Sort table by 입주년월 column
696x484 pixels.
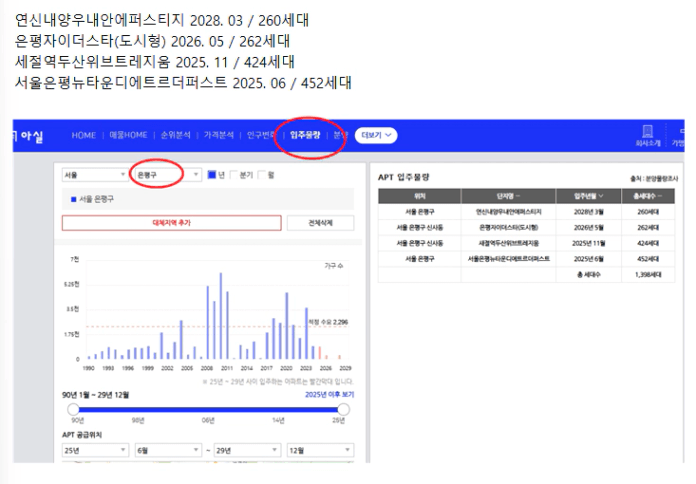coord(588,196)
